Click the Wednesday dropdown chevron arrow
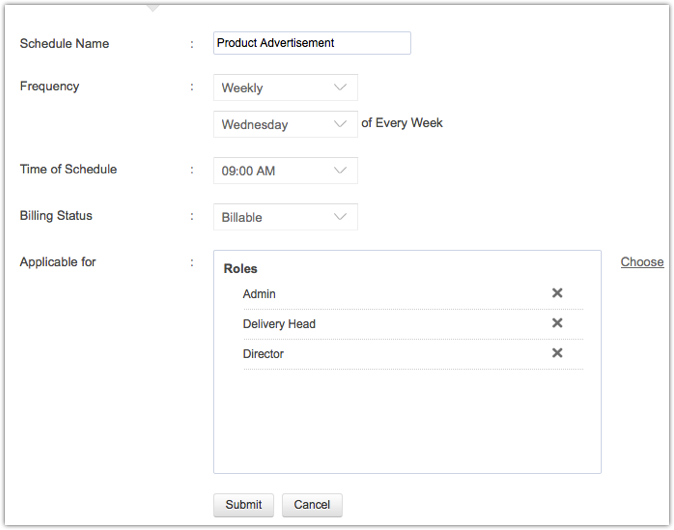This screenshot has width=674, height=530. coord(340,125)
